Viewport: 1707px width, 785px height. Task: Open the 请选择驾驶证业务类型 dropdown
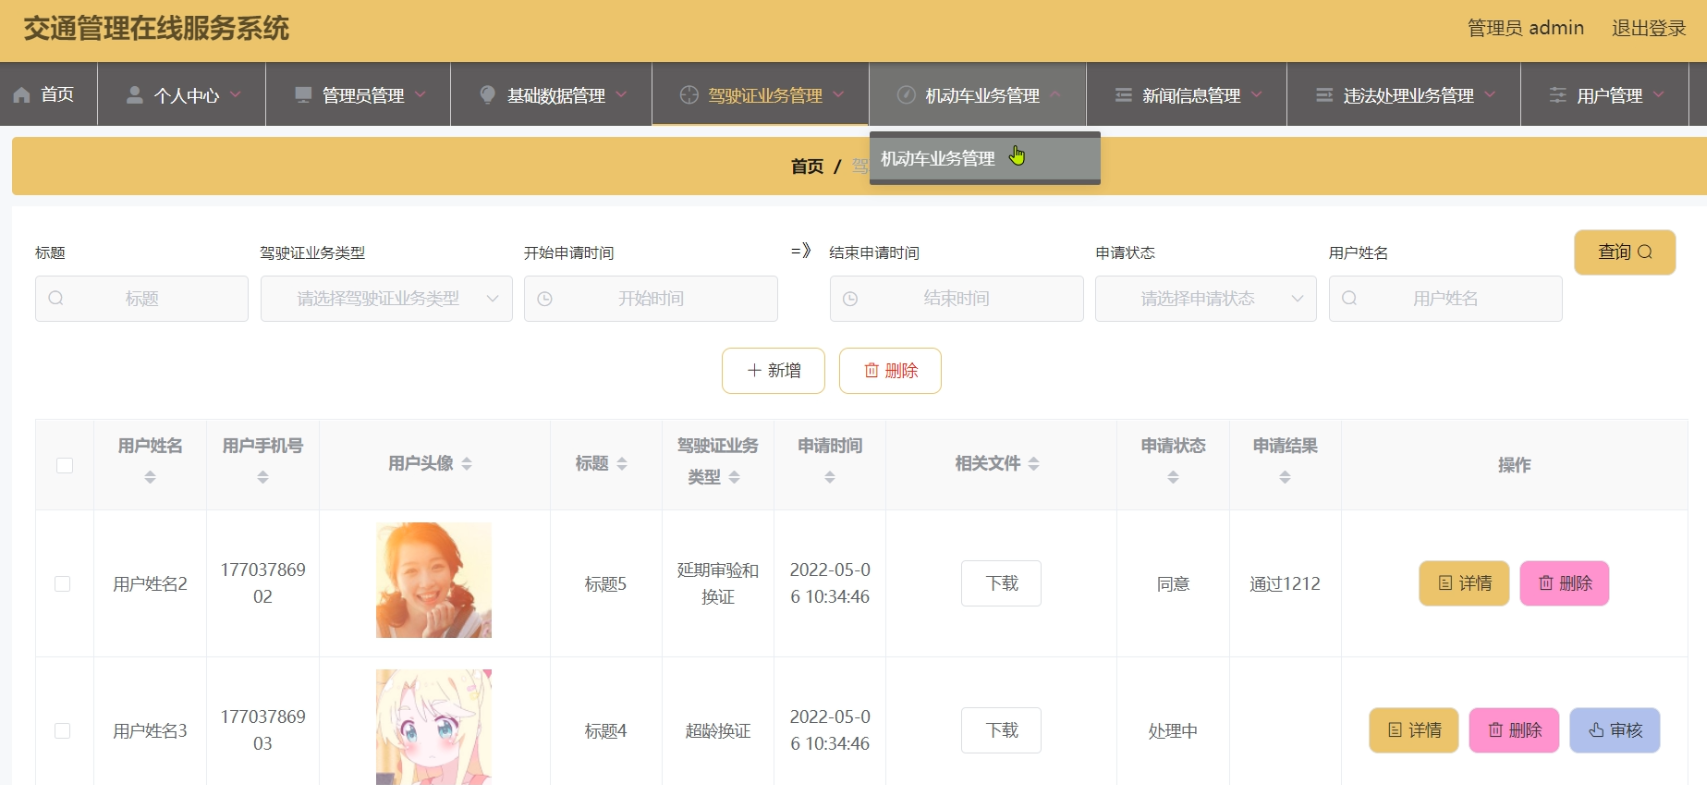[x=386, y=298]
